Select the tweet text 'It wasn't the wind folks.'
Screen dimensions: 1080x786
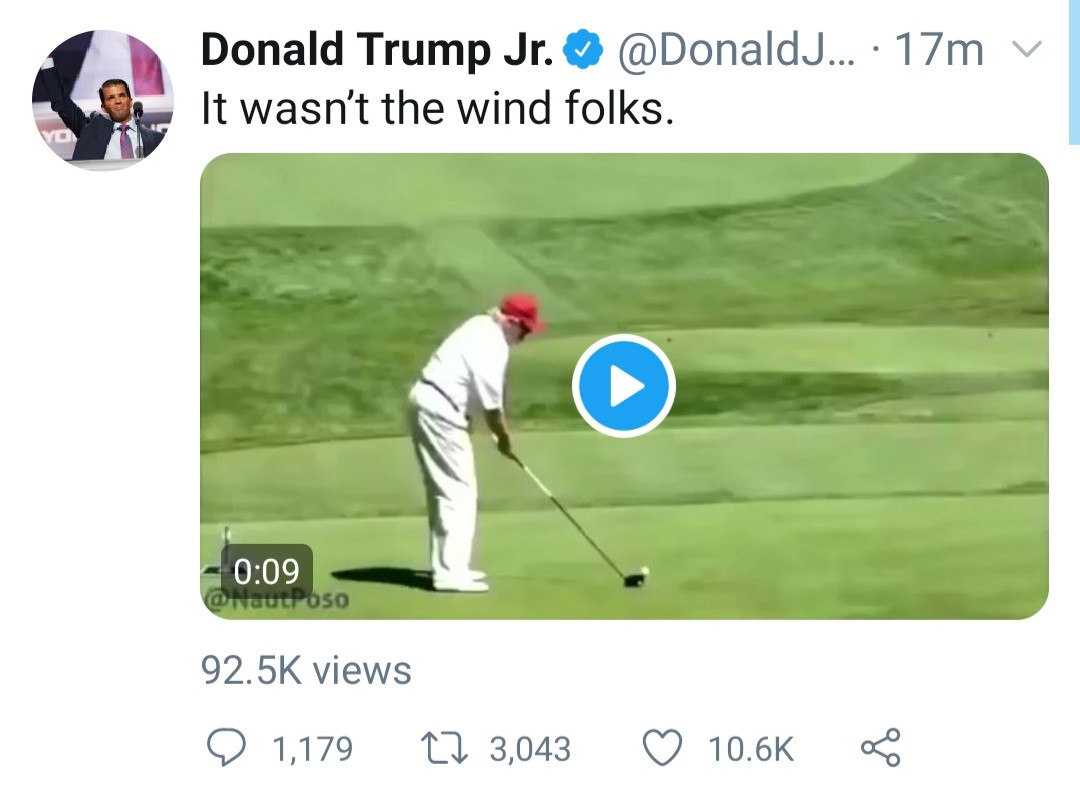point(438,108)
